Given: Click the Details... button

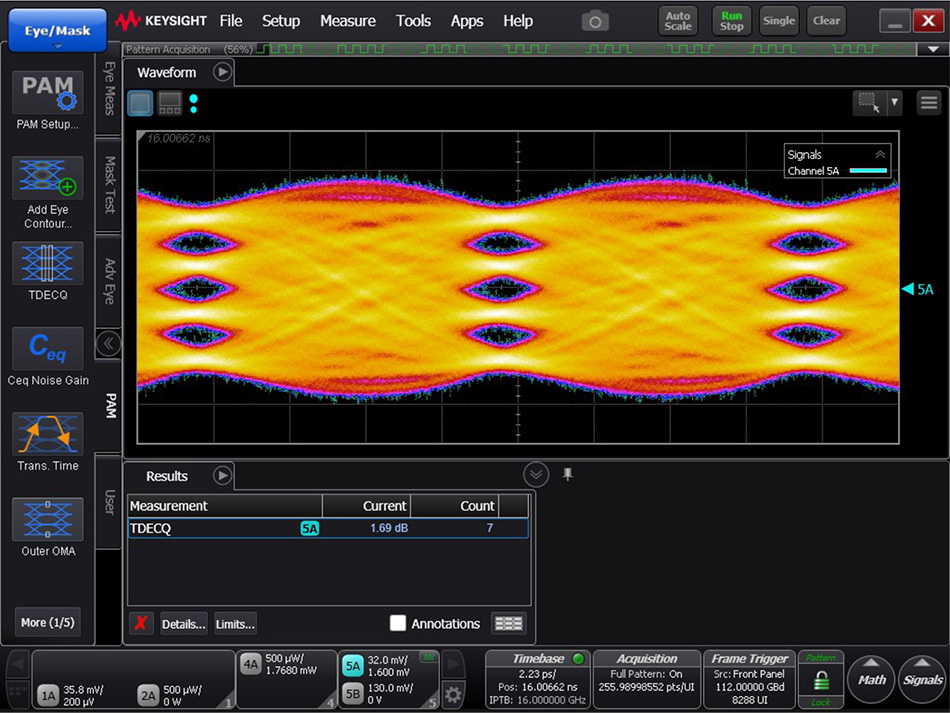Looking at the screenshot, I should [x=183, y=623].
